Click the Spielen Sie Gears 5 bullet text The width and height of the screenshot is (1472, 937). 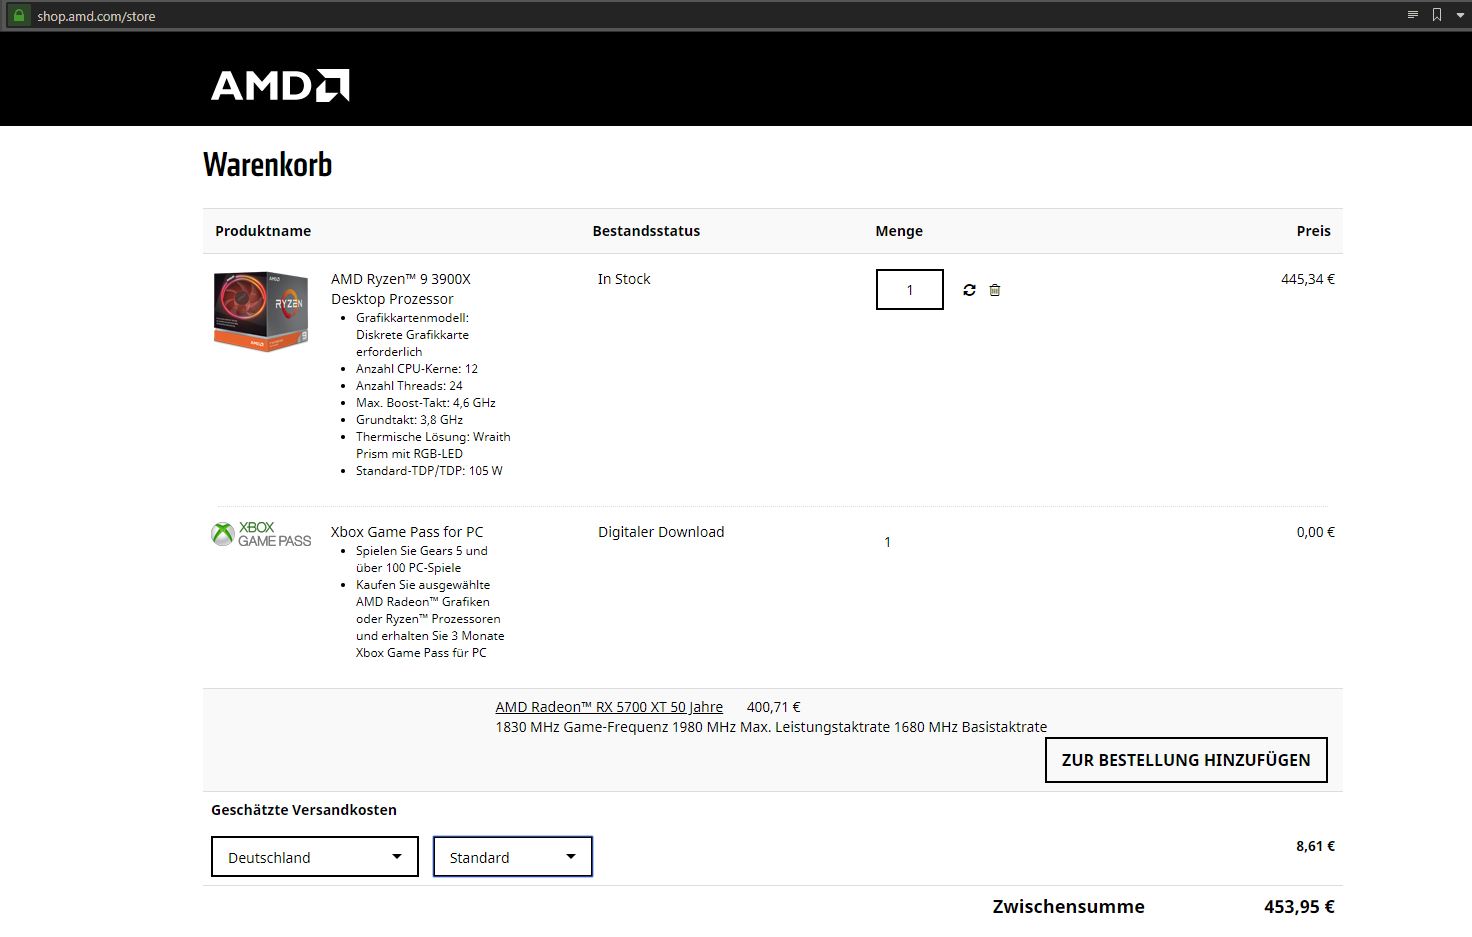click(x=422, y=559)
